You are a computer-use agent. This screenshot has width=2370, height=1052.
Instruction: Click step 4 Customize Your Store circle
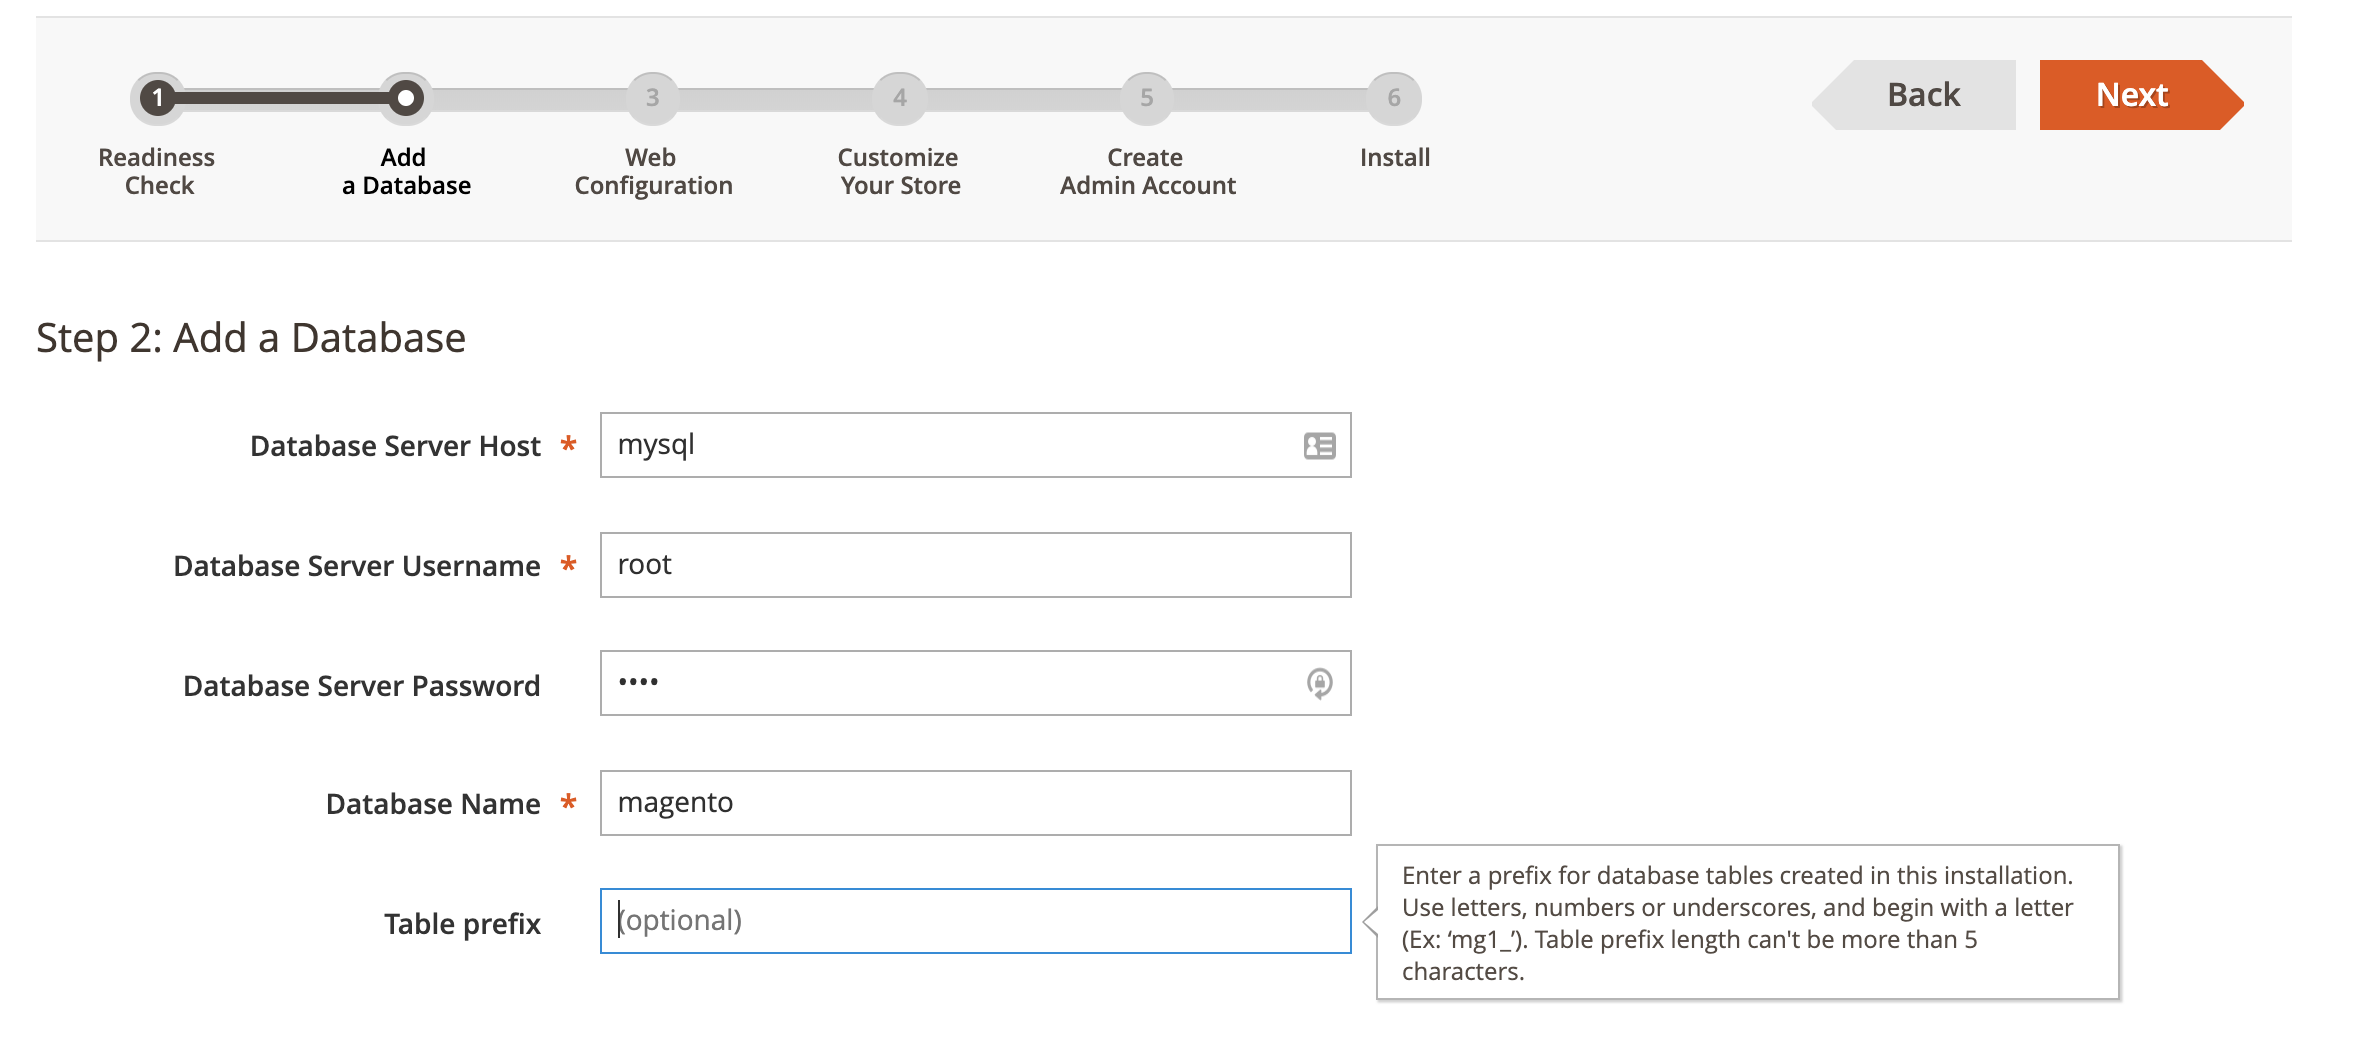[900, 98]
